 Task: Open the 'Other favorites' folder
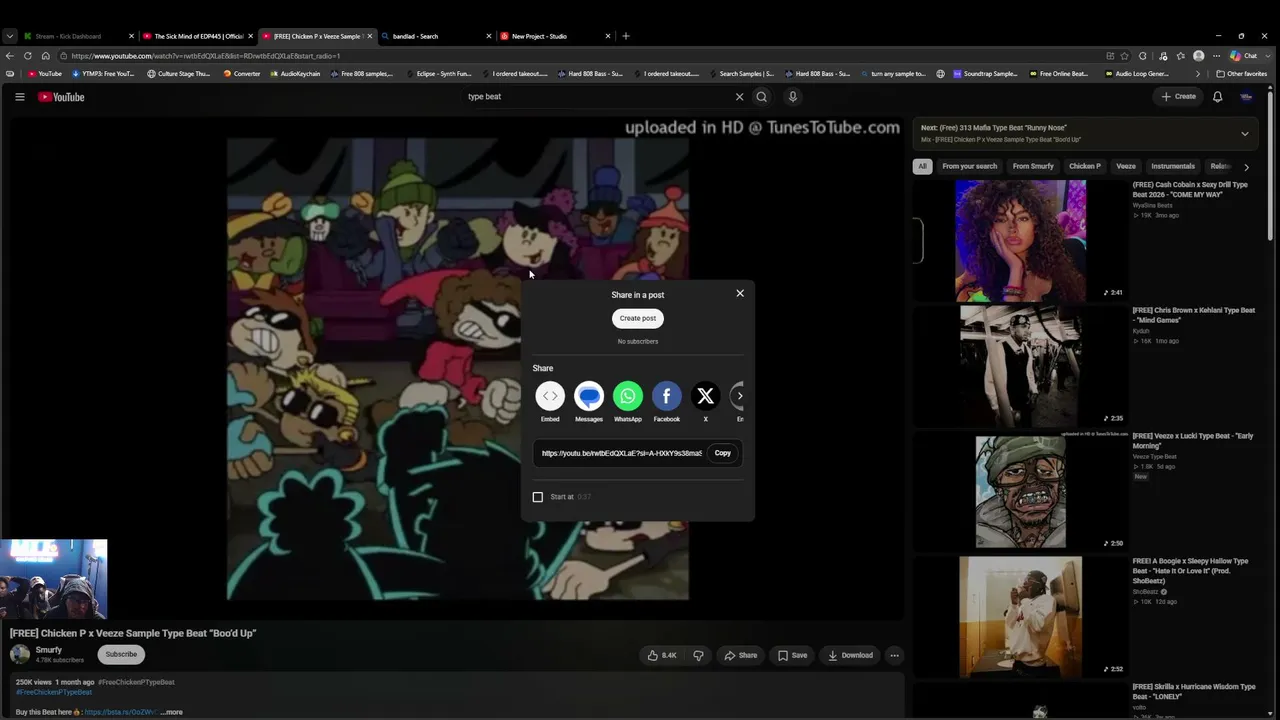(1241, 74)
